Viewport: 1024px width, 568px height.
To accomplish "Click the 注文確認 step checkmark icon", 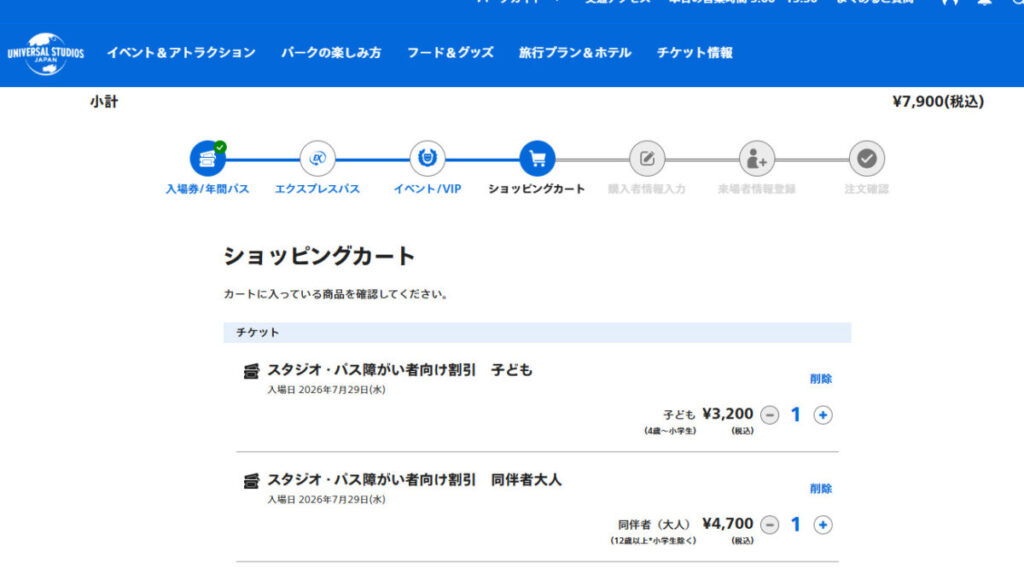I will 866,158.
